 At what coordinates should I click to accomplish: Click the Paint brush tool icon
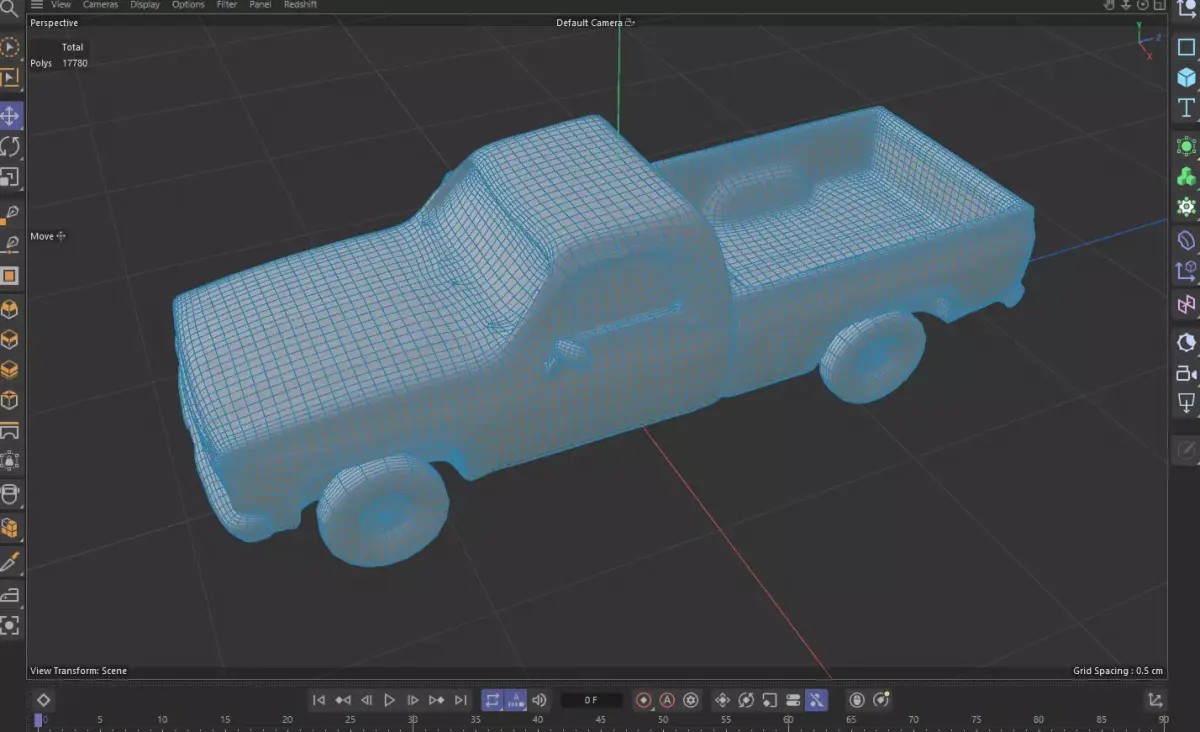pos(10,561)
